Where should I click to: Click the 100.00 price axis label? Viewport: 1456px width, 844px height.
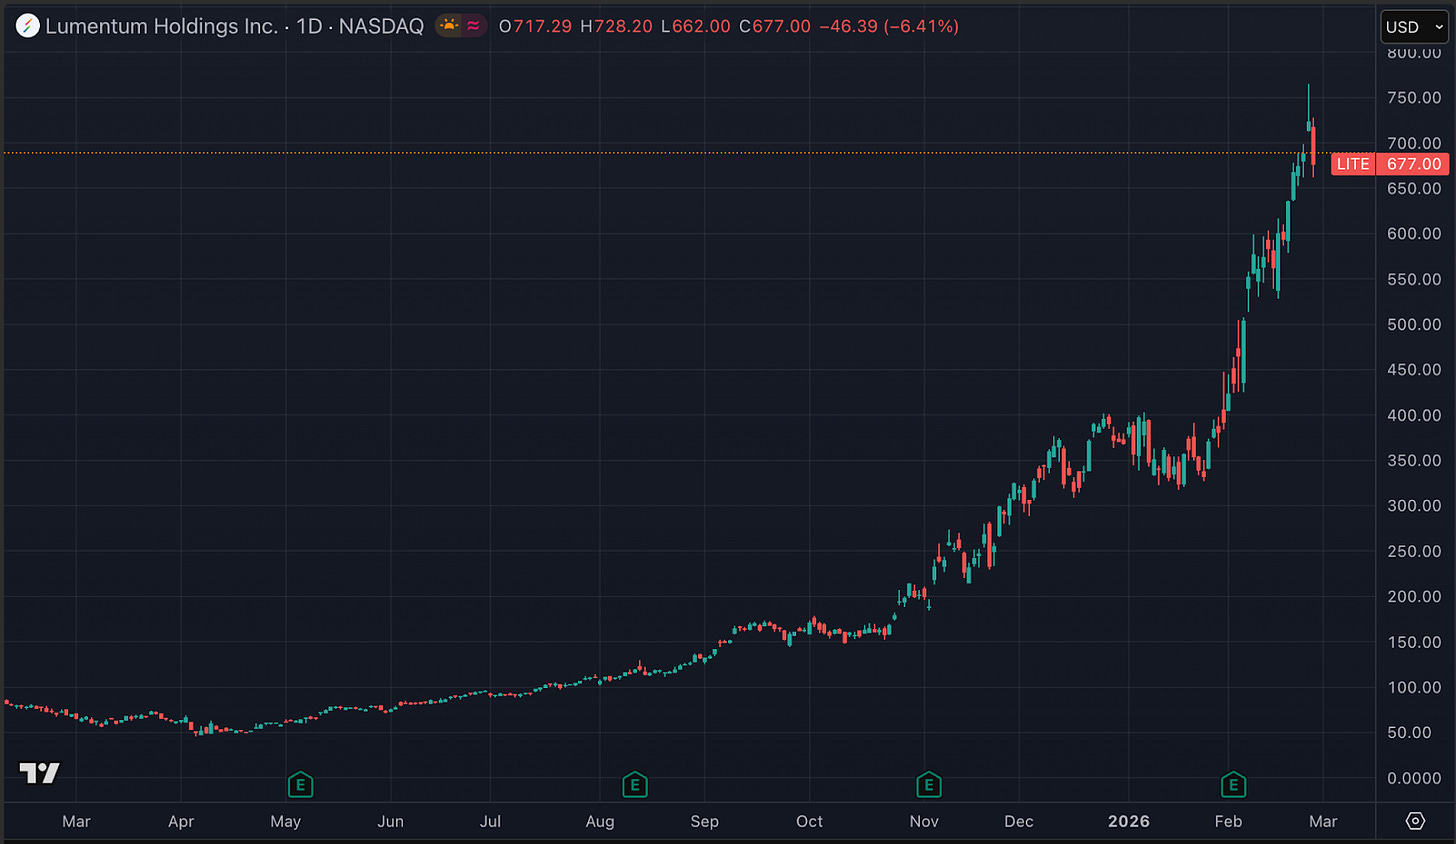click(x=1414, y=687)
